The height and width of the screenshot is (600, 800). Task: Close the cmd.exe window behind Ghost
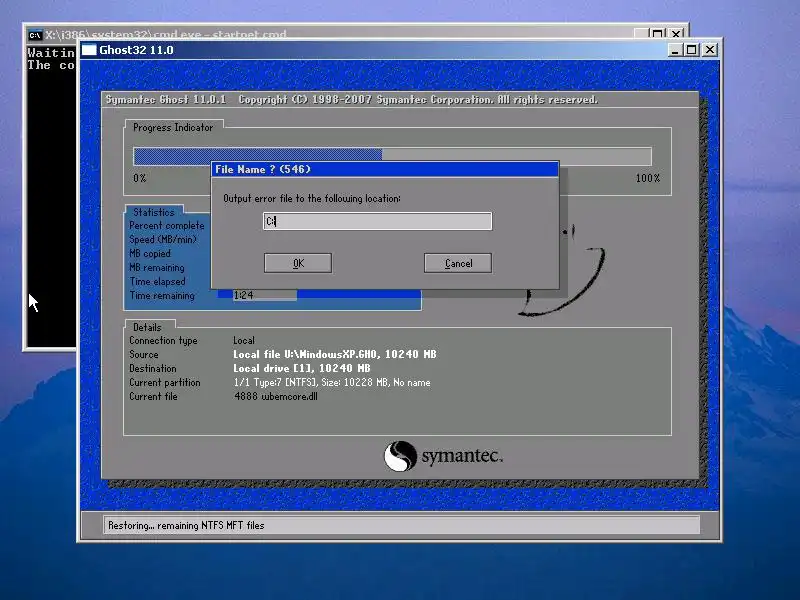click(676, 34)
